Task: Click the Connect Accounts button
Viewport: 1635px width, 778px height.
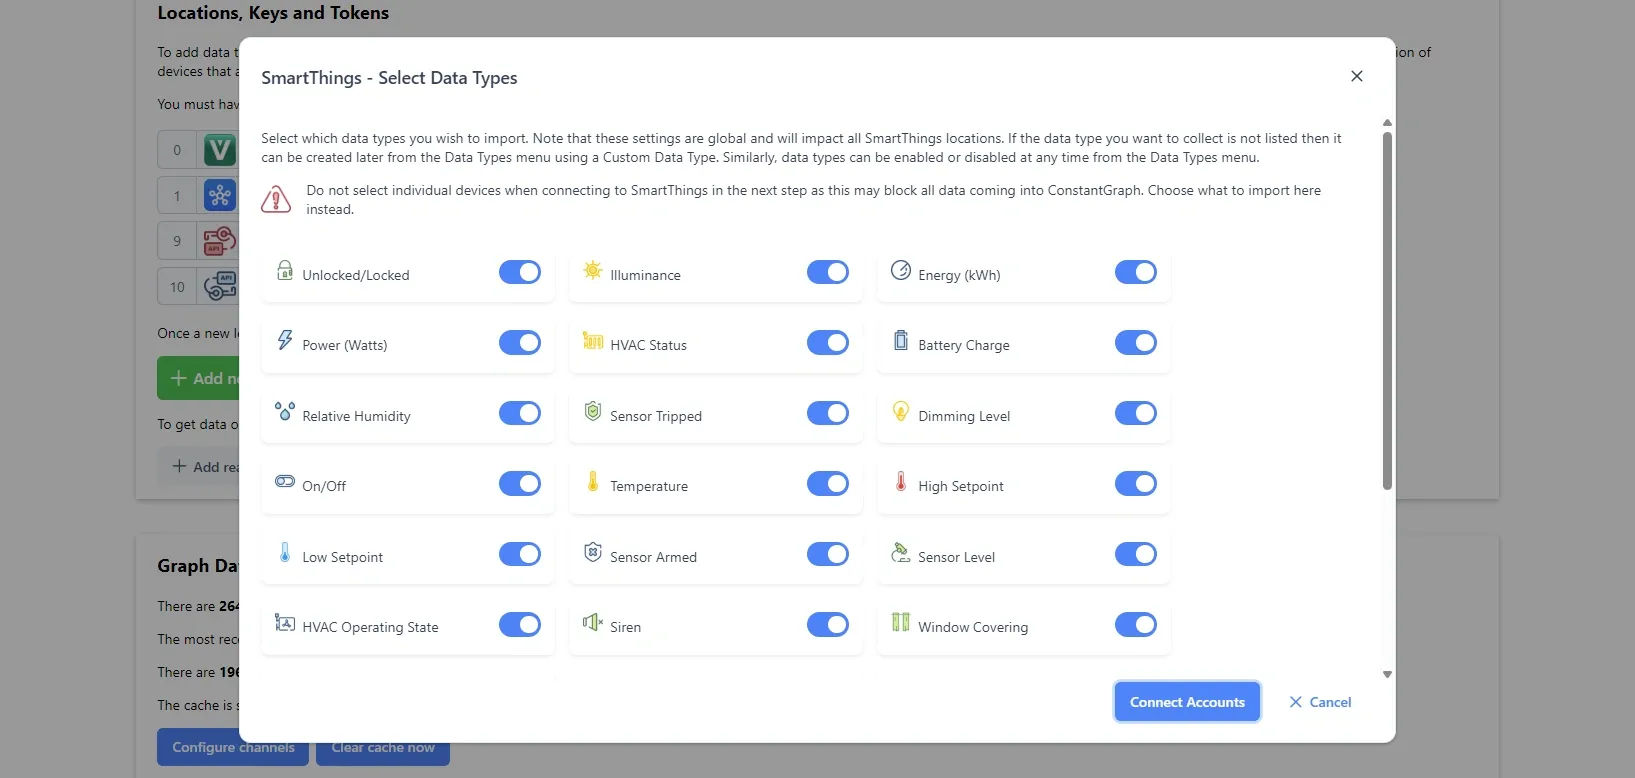Action: 1187,702
